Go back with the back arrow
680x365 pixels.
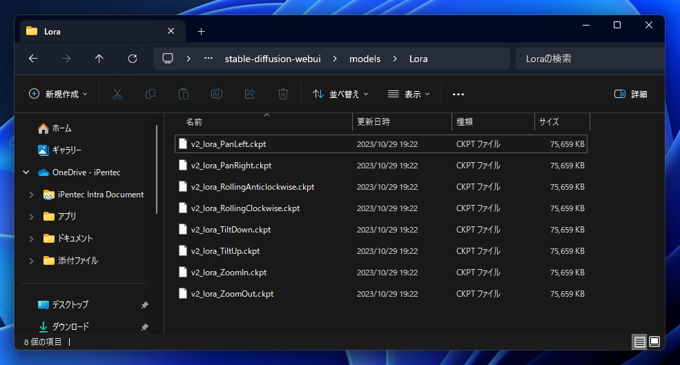pyautogui.click(x=33, y=59)
